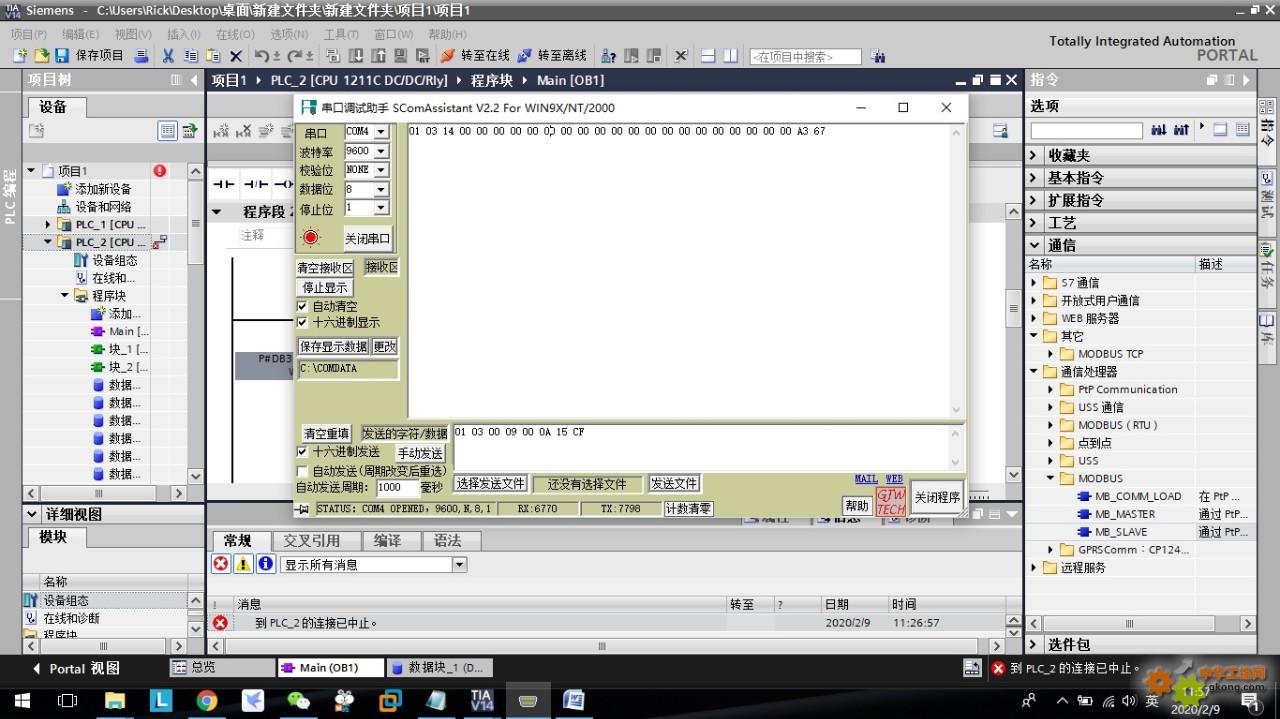
Task: Expand the 基本指令 section
Action: tap(1034, 178)
